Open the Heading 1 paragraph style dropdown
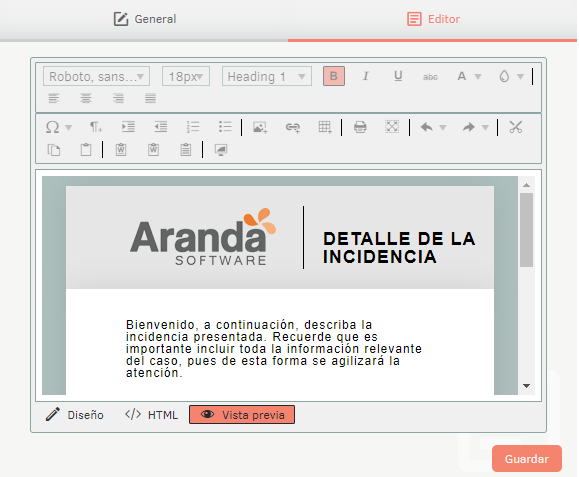 tap(267, 76)
